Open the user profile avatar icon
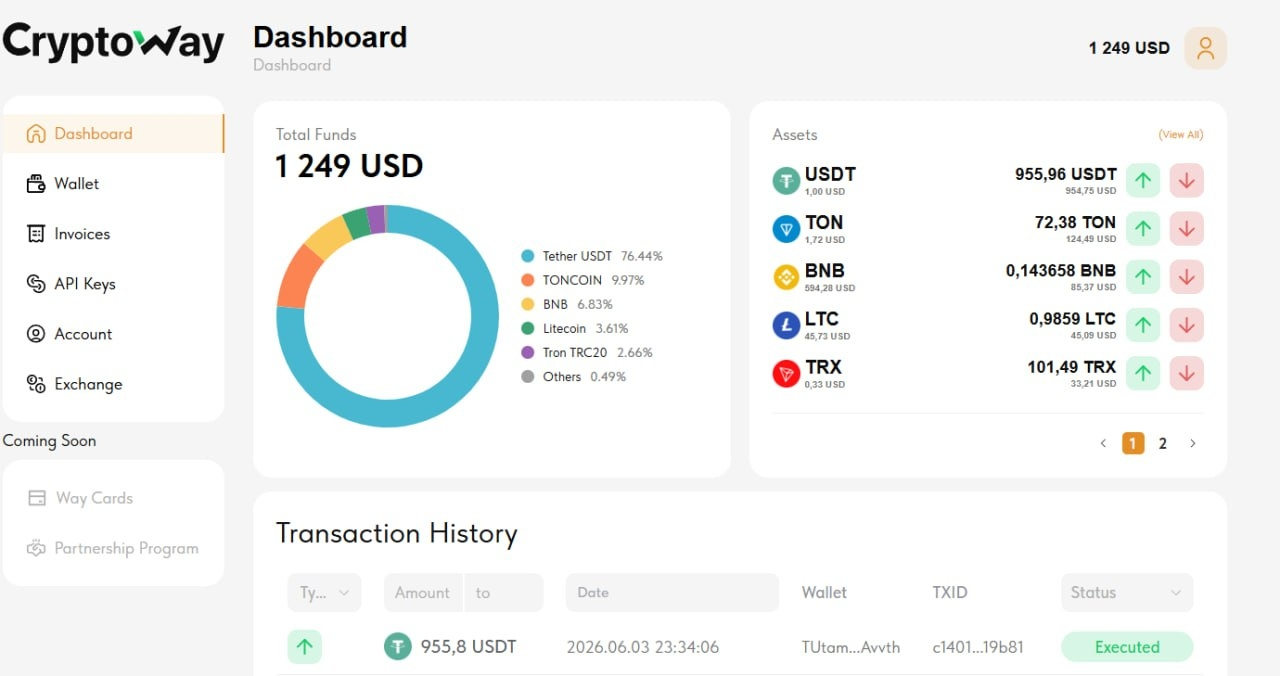Image resolution: width=1280 pixels, height=676 pixels. coord(1205,48)
